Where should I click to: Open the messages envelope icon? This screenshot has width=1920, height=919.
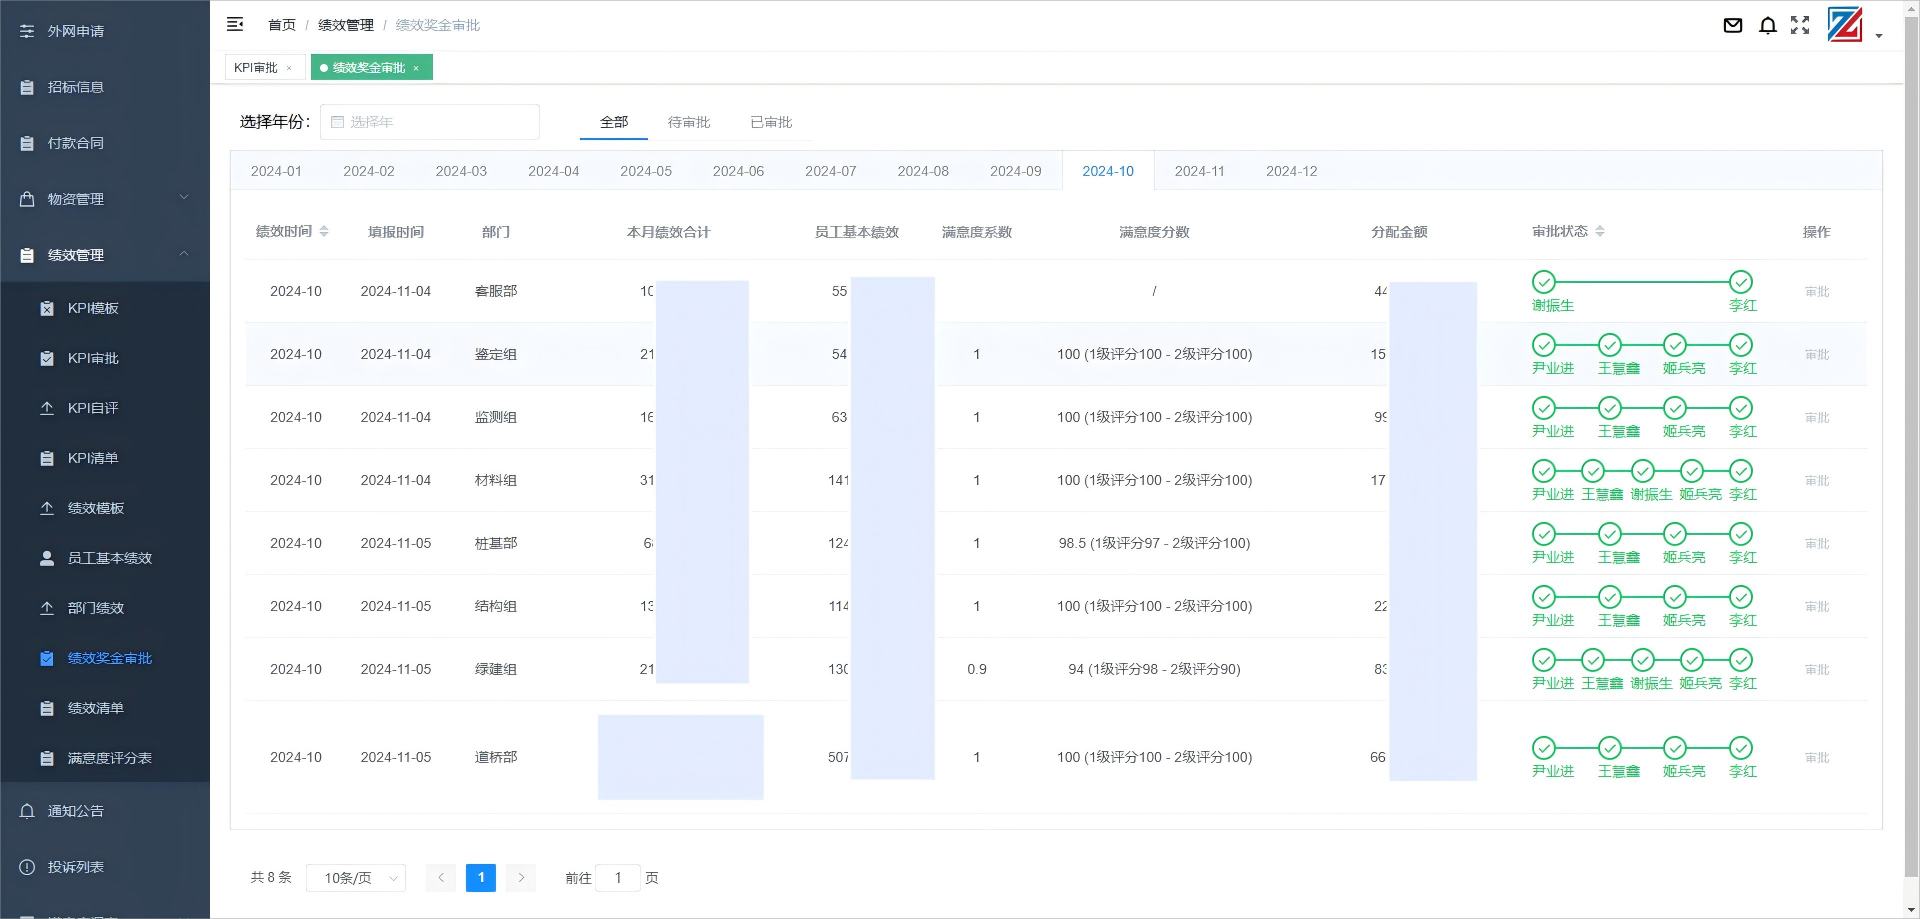pos(1733,25)
